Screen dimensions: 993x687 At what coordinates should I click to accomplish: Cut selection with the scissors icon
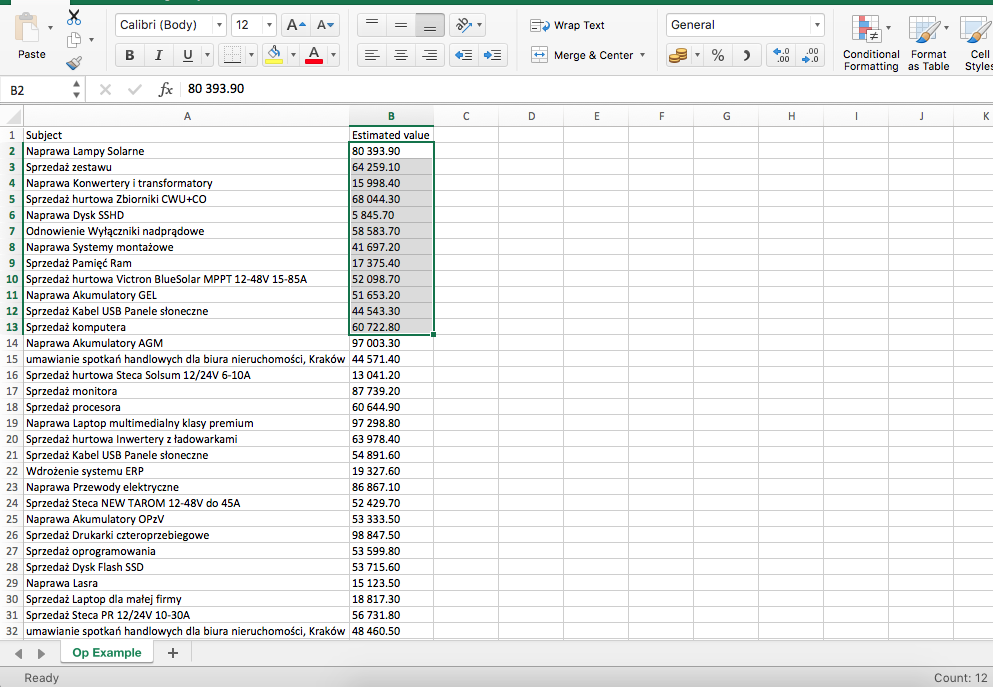click(74, 17)
